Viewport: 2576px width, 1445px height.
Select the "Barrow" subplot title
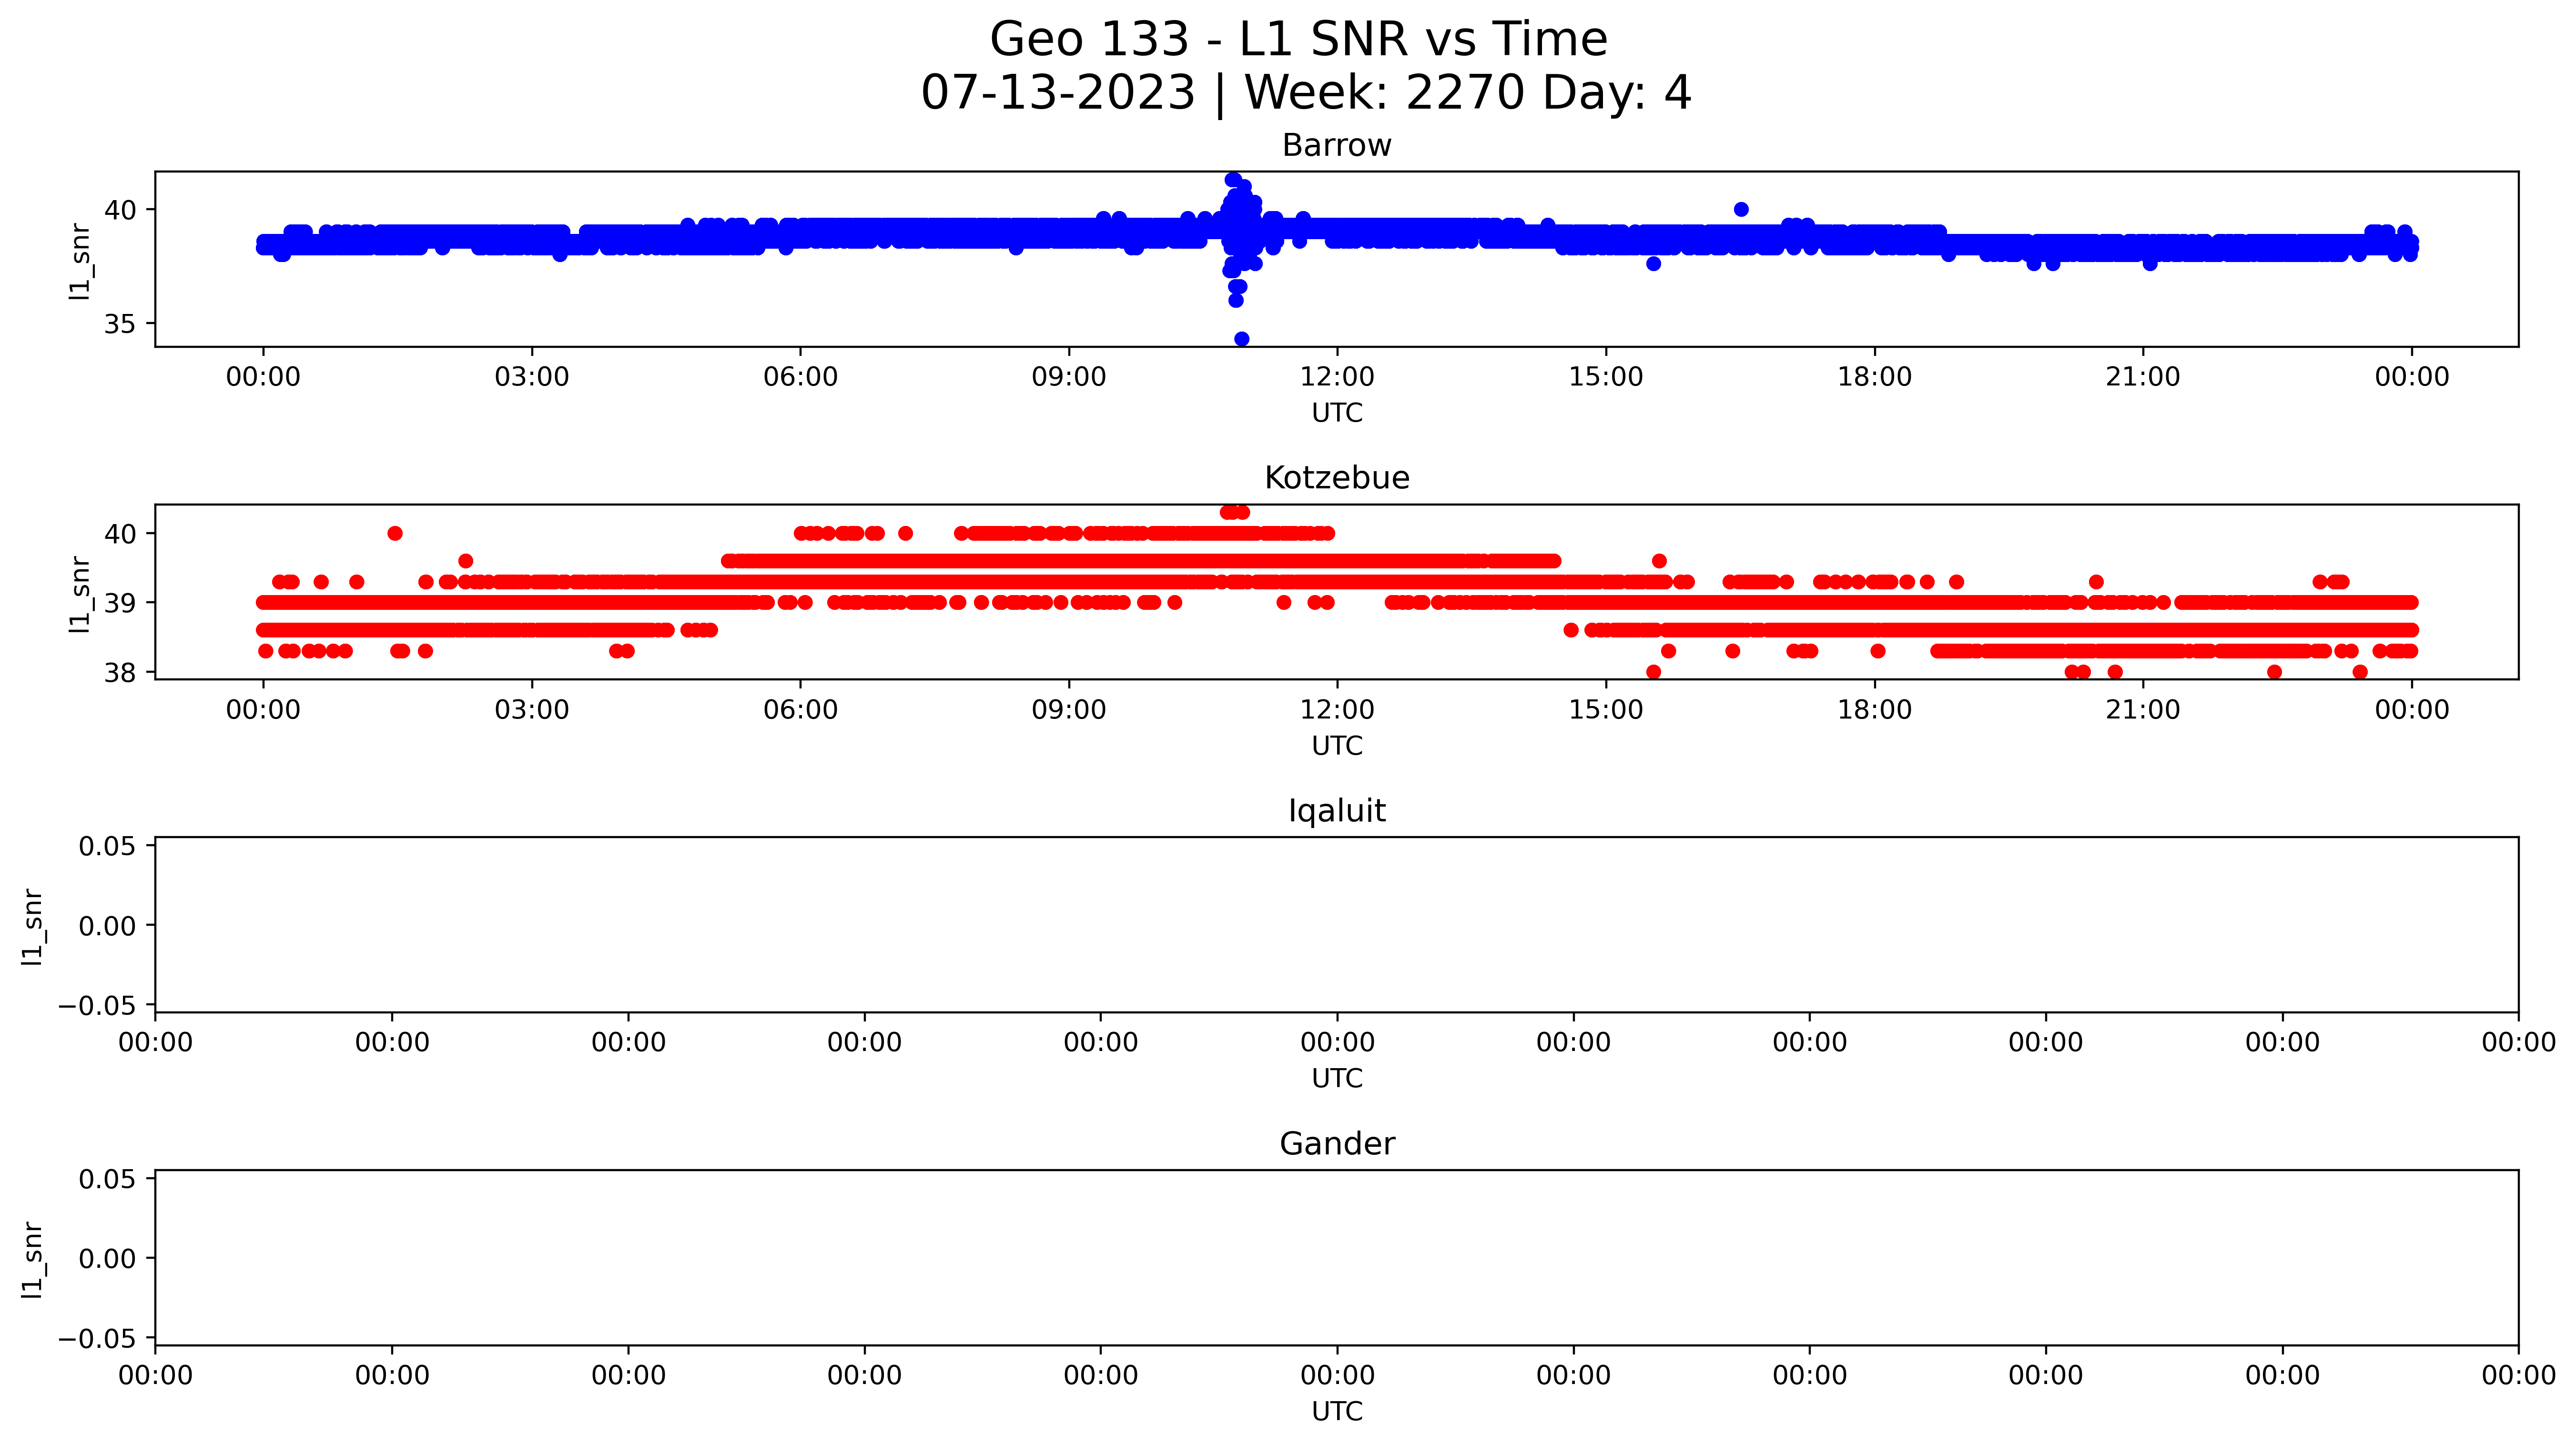coord(1336,146)
